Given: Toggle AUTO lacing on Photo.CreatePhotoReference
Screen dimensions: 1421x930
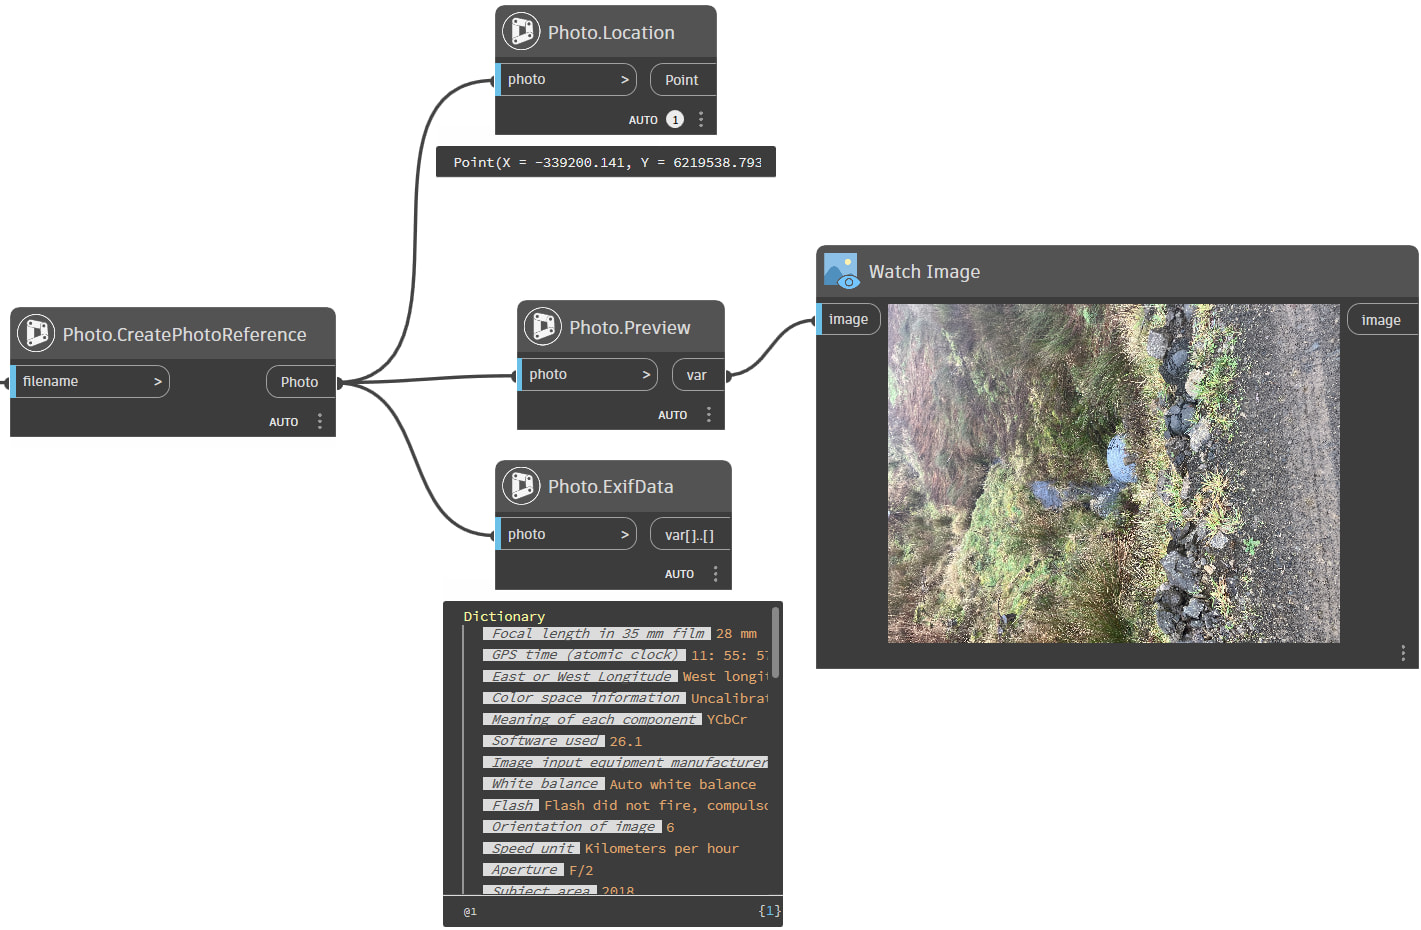Looking at the screenshot, I should pyautogui.click(x=284, y=421).
